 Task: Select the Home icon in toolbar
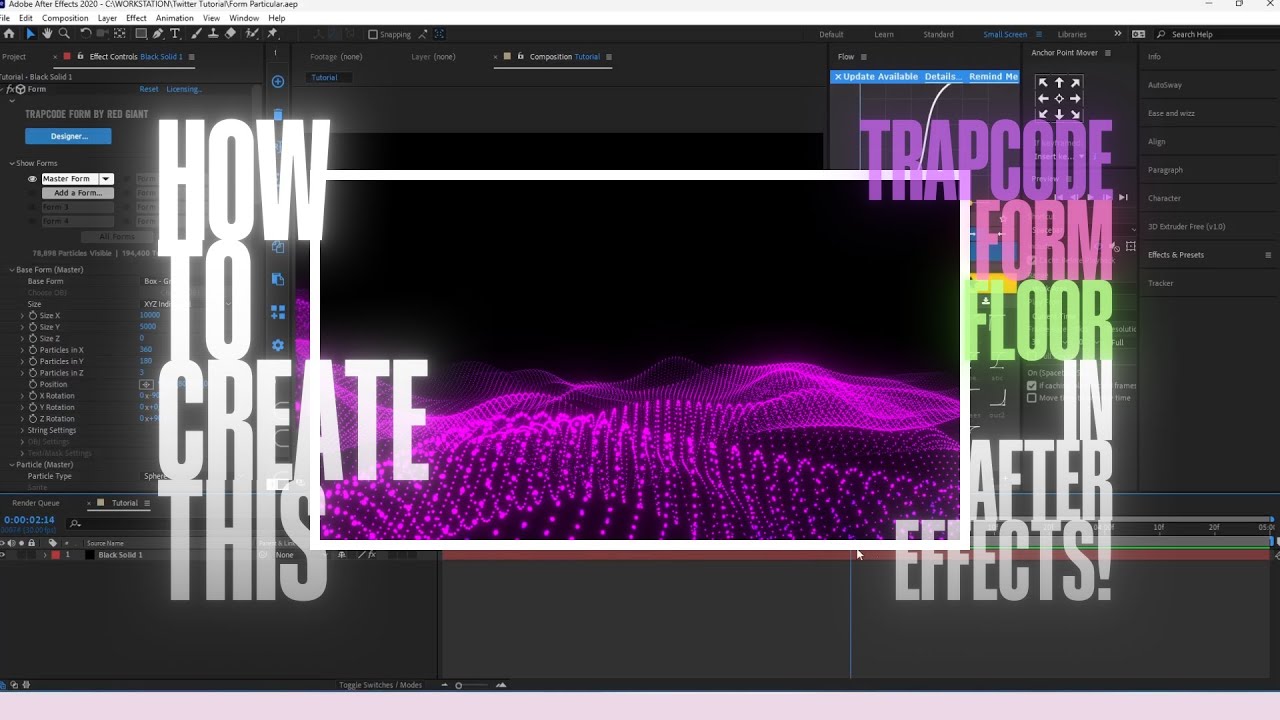(9, 34)
